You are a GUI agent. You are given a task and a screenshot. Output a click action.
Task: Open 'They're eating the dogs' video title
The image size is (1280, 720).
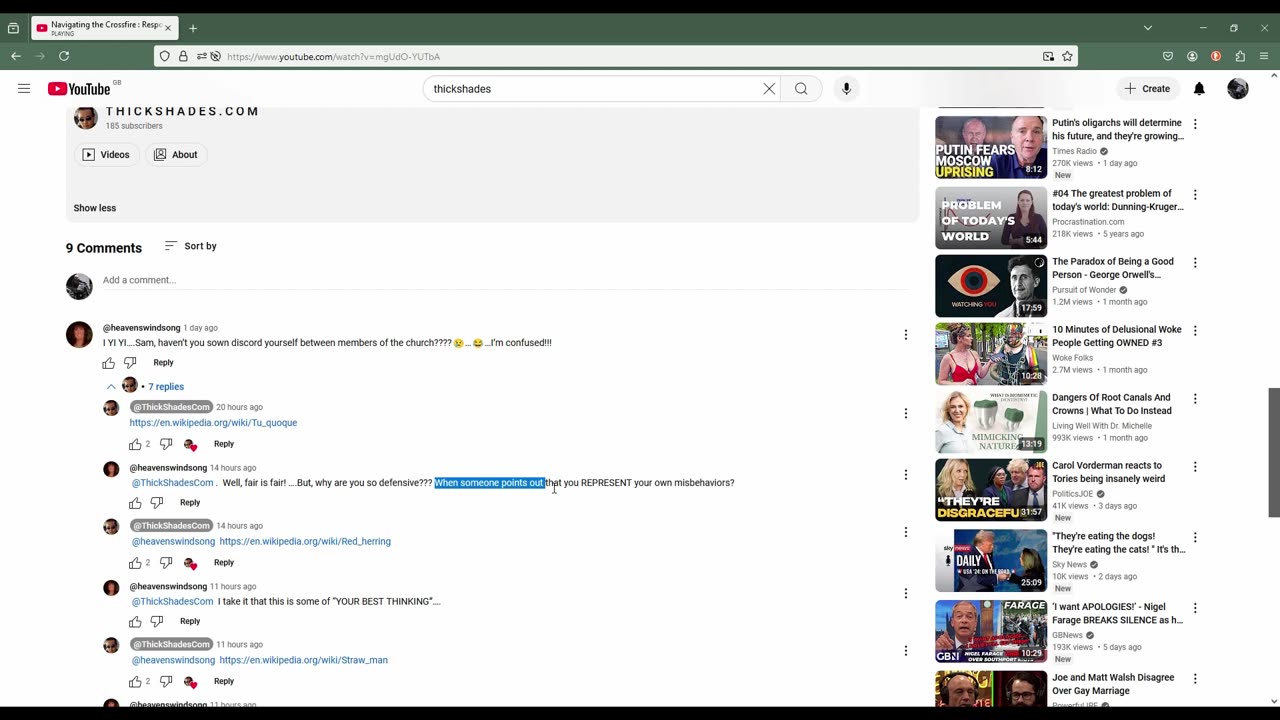tap(1118, 543)
